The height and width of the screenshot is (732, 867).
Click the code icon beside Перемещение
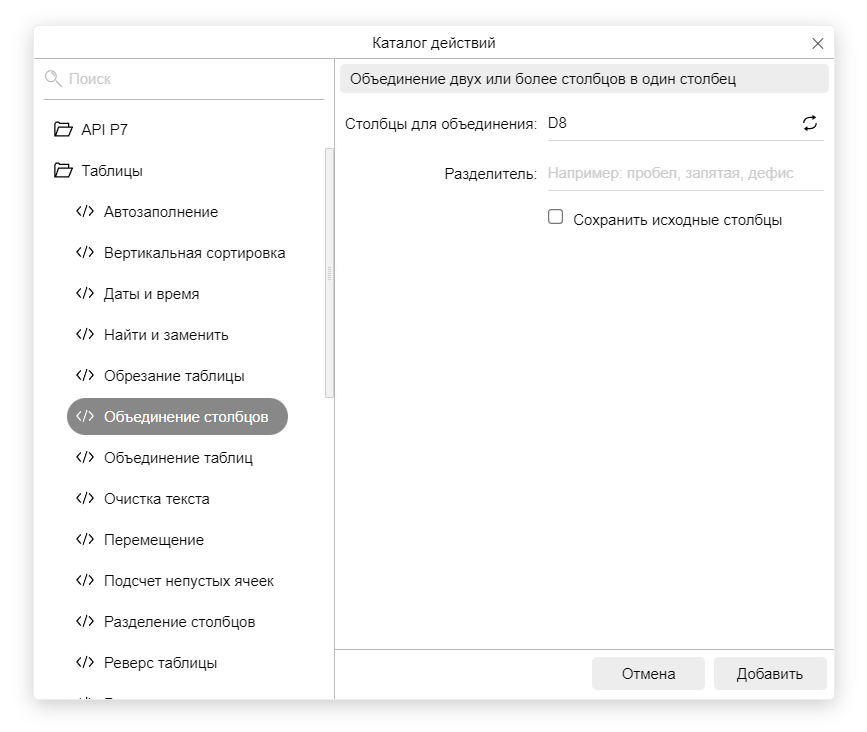[x=85, y=540]
